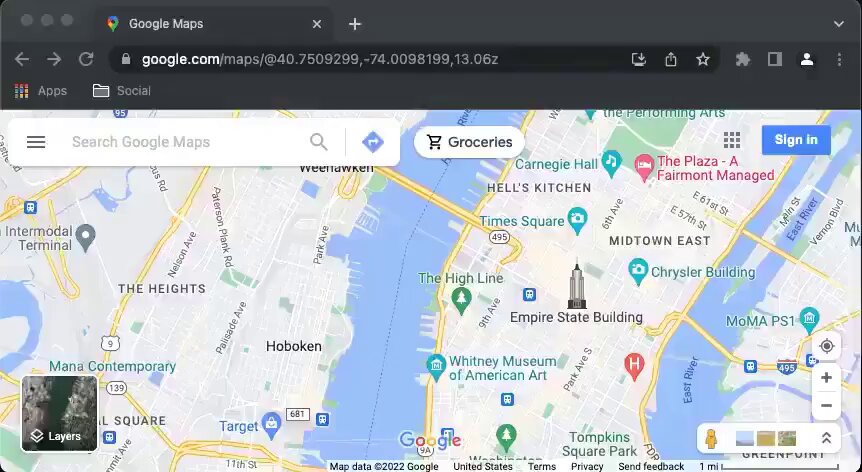Click the Carnegie Hall music pin
862x472 pixels.
[611, 164]
